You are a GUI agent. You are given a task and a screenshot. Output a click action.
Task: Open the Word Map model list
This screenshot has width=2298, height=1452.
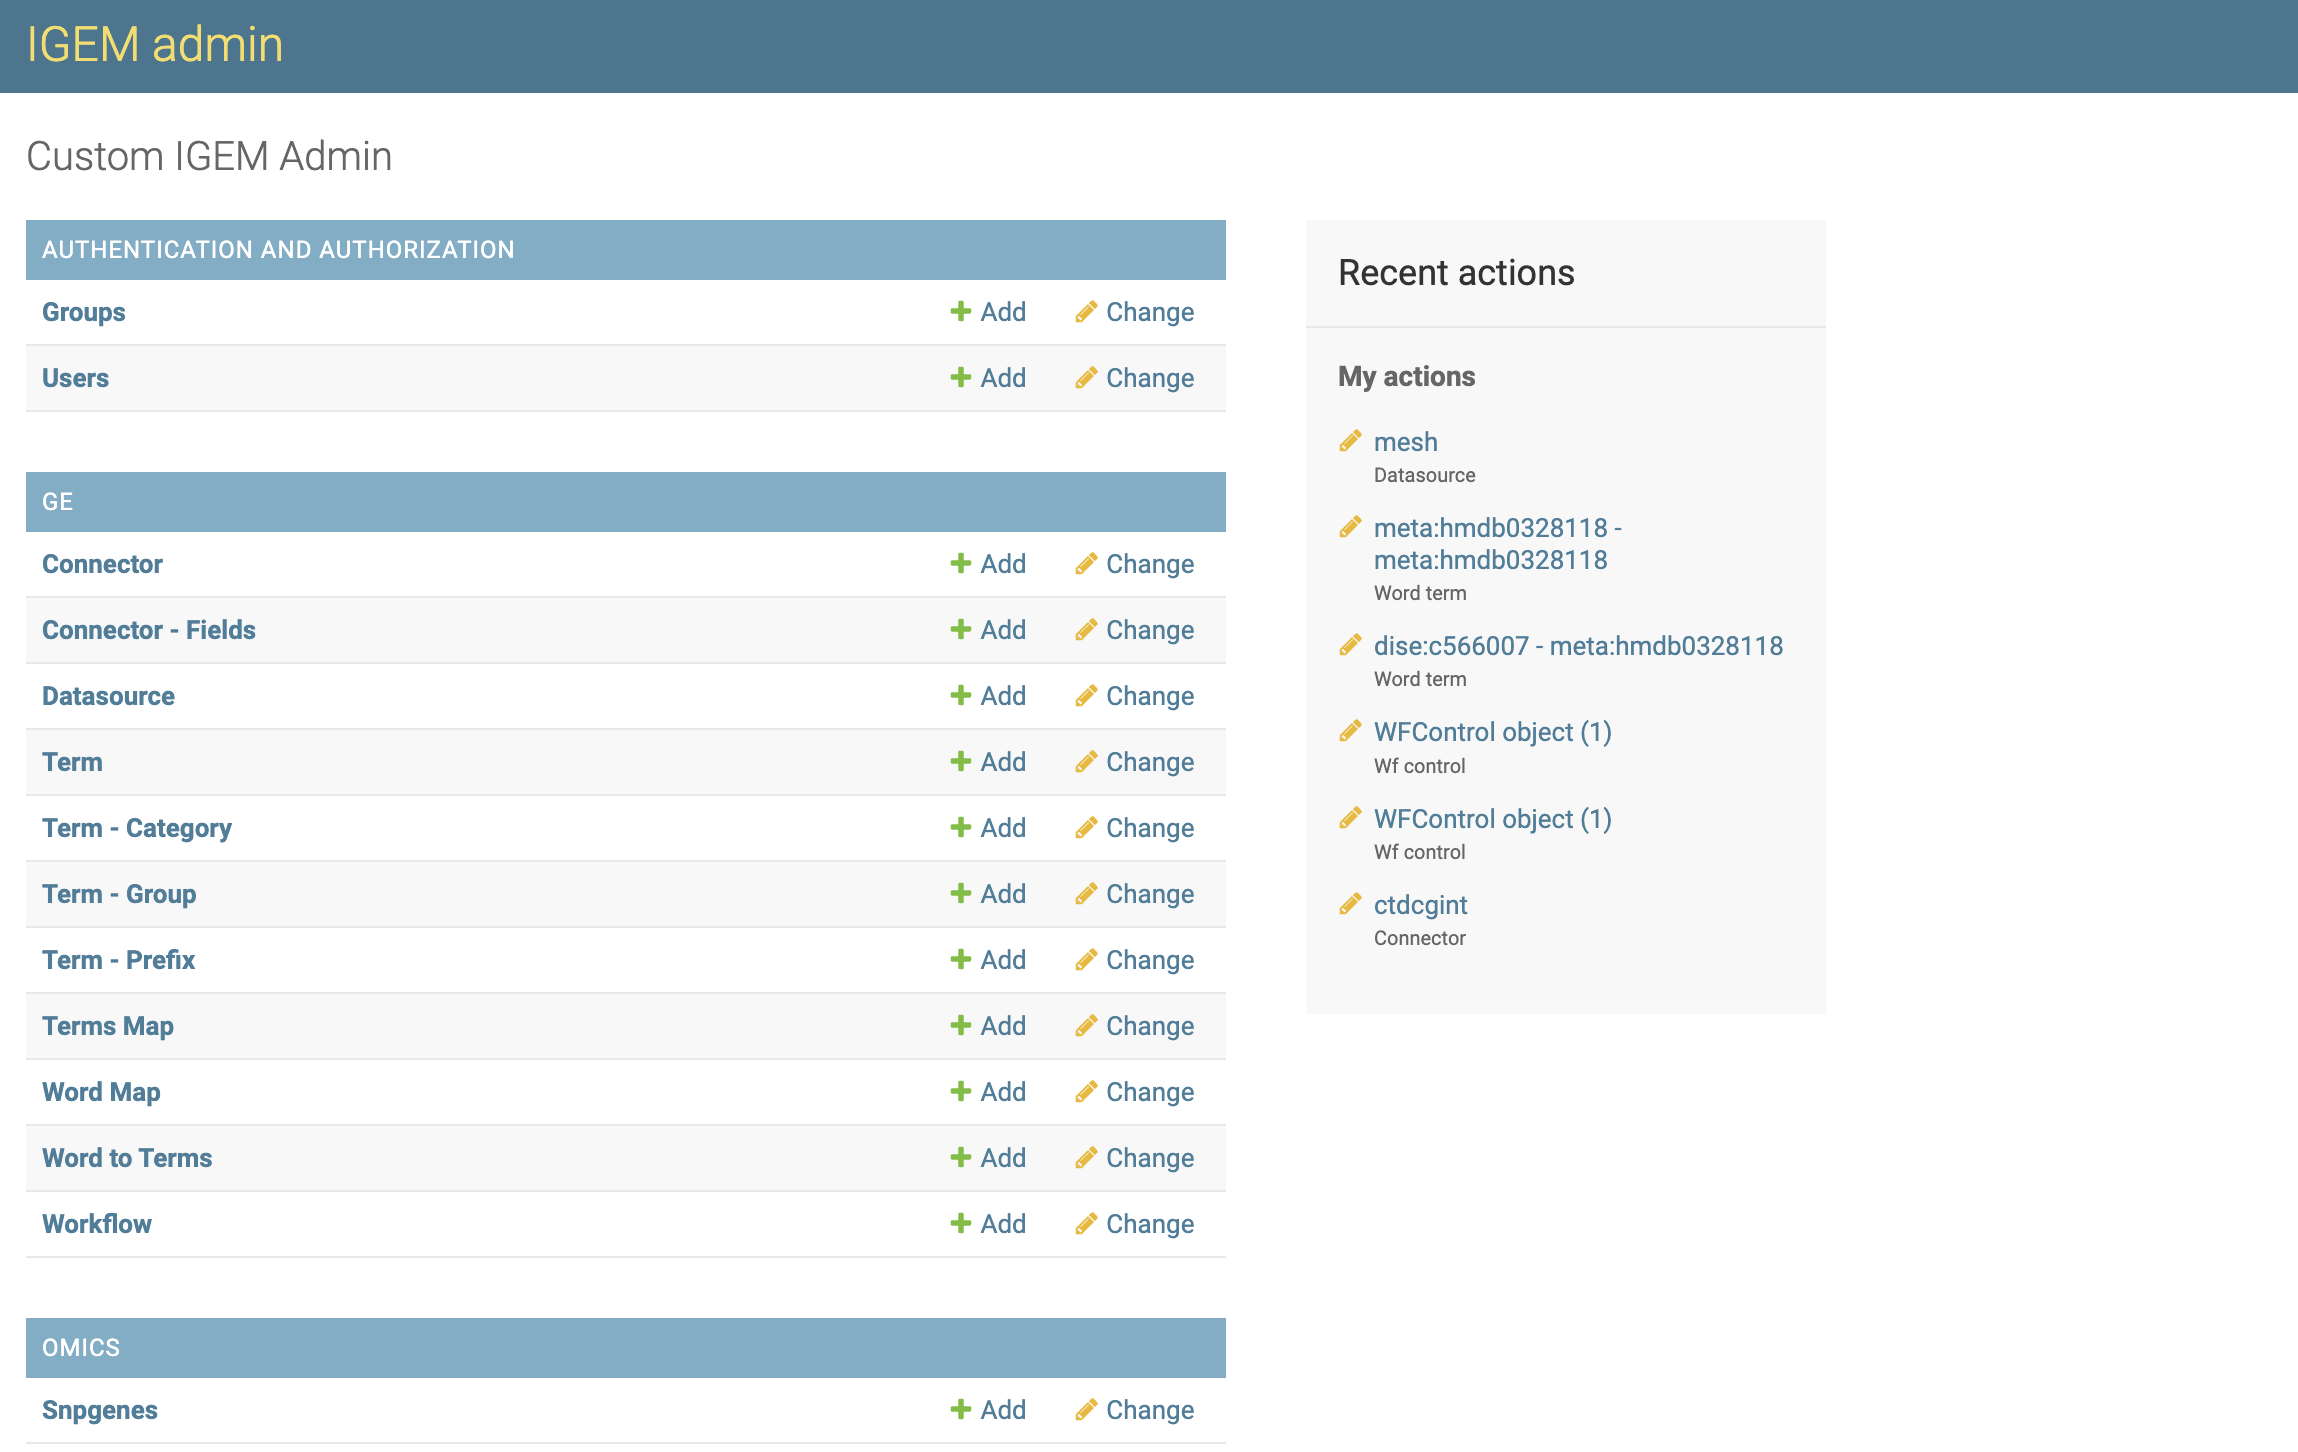(101, 1092)
